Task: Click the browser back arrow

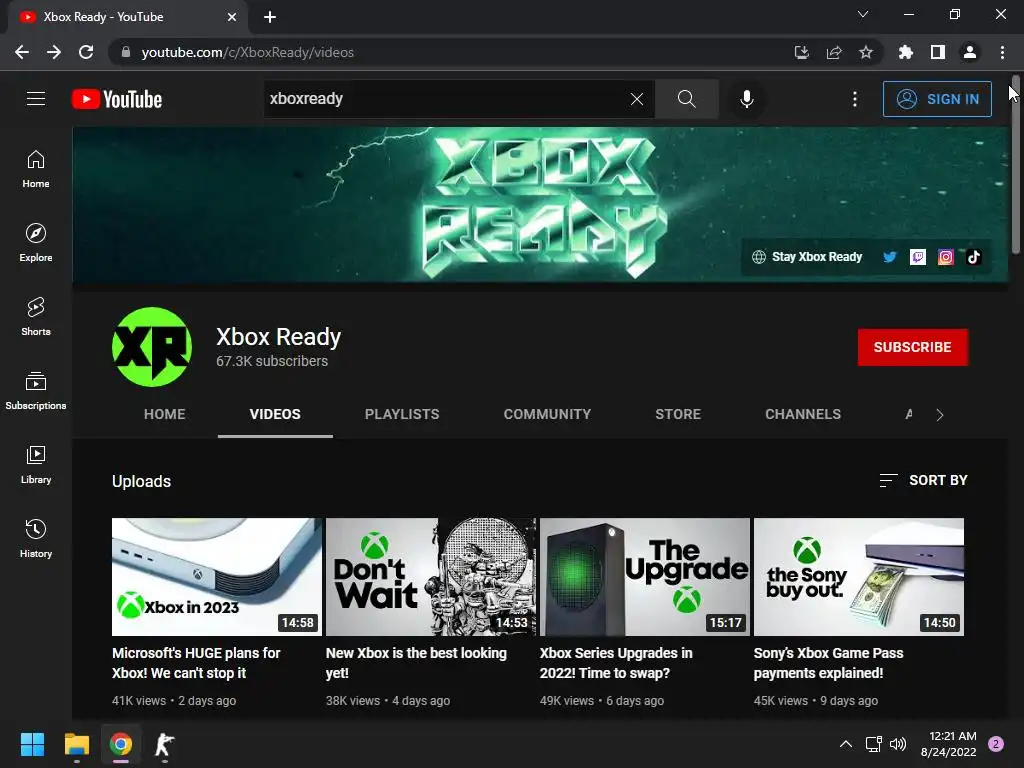Action: [22, 52]
